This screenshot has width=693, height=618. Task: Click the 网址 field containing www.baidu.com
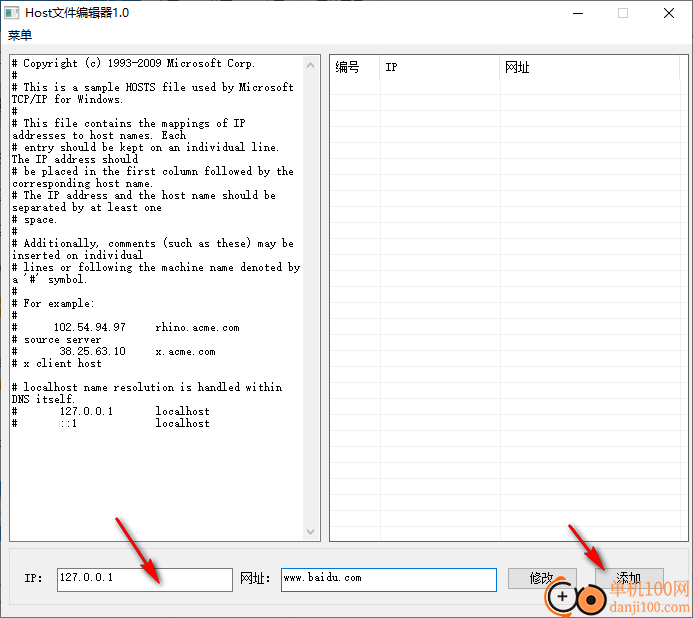click(x=388, y=579)
